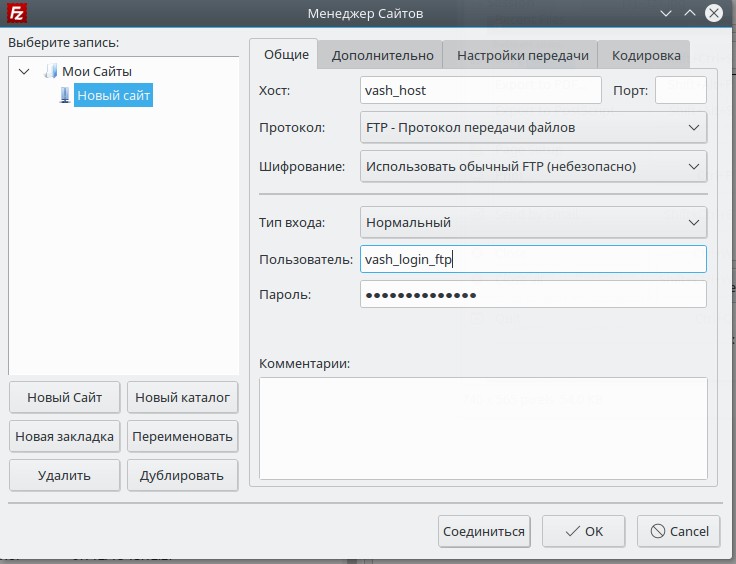The width and height of the screenshot is (736, 564).
Task: Collapse the Мои Сайты tree node
Action: click(24, 71)
